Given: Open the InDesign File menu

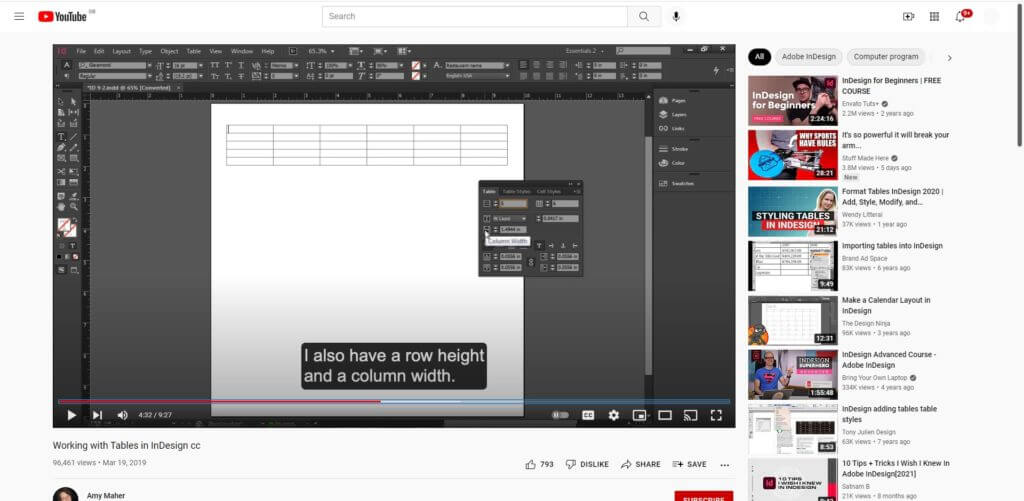Looking at the screenshot, I should (x=81, y=51).
